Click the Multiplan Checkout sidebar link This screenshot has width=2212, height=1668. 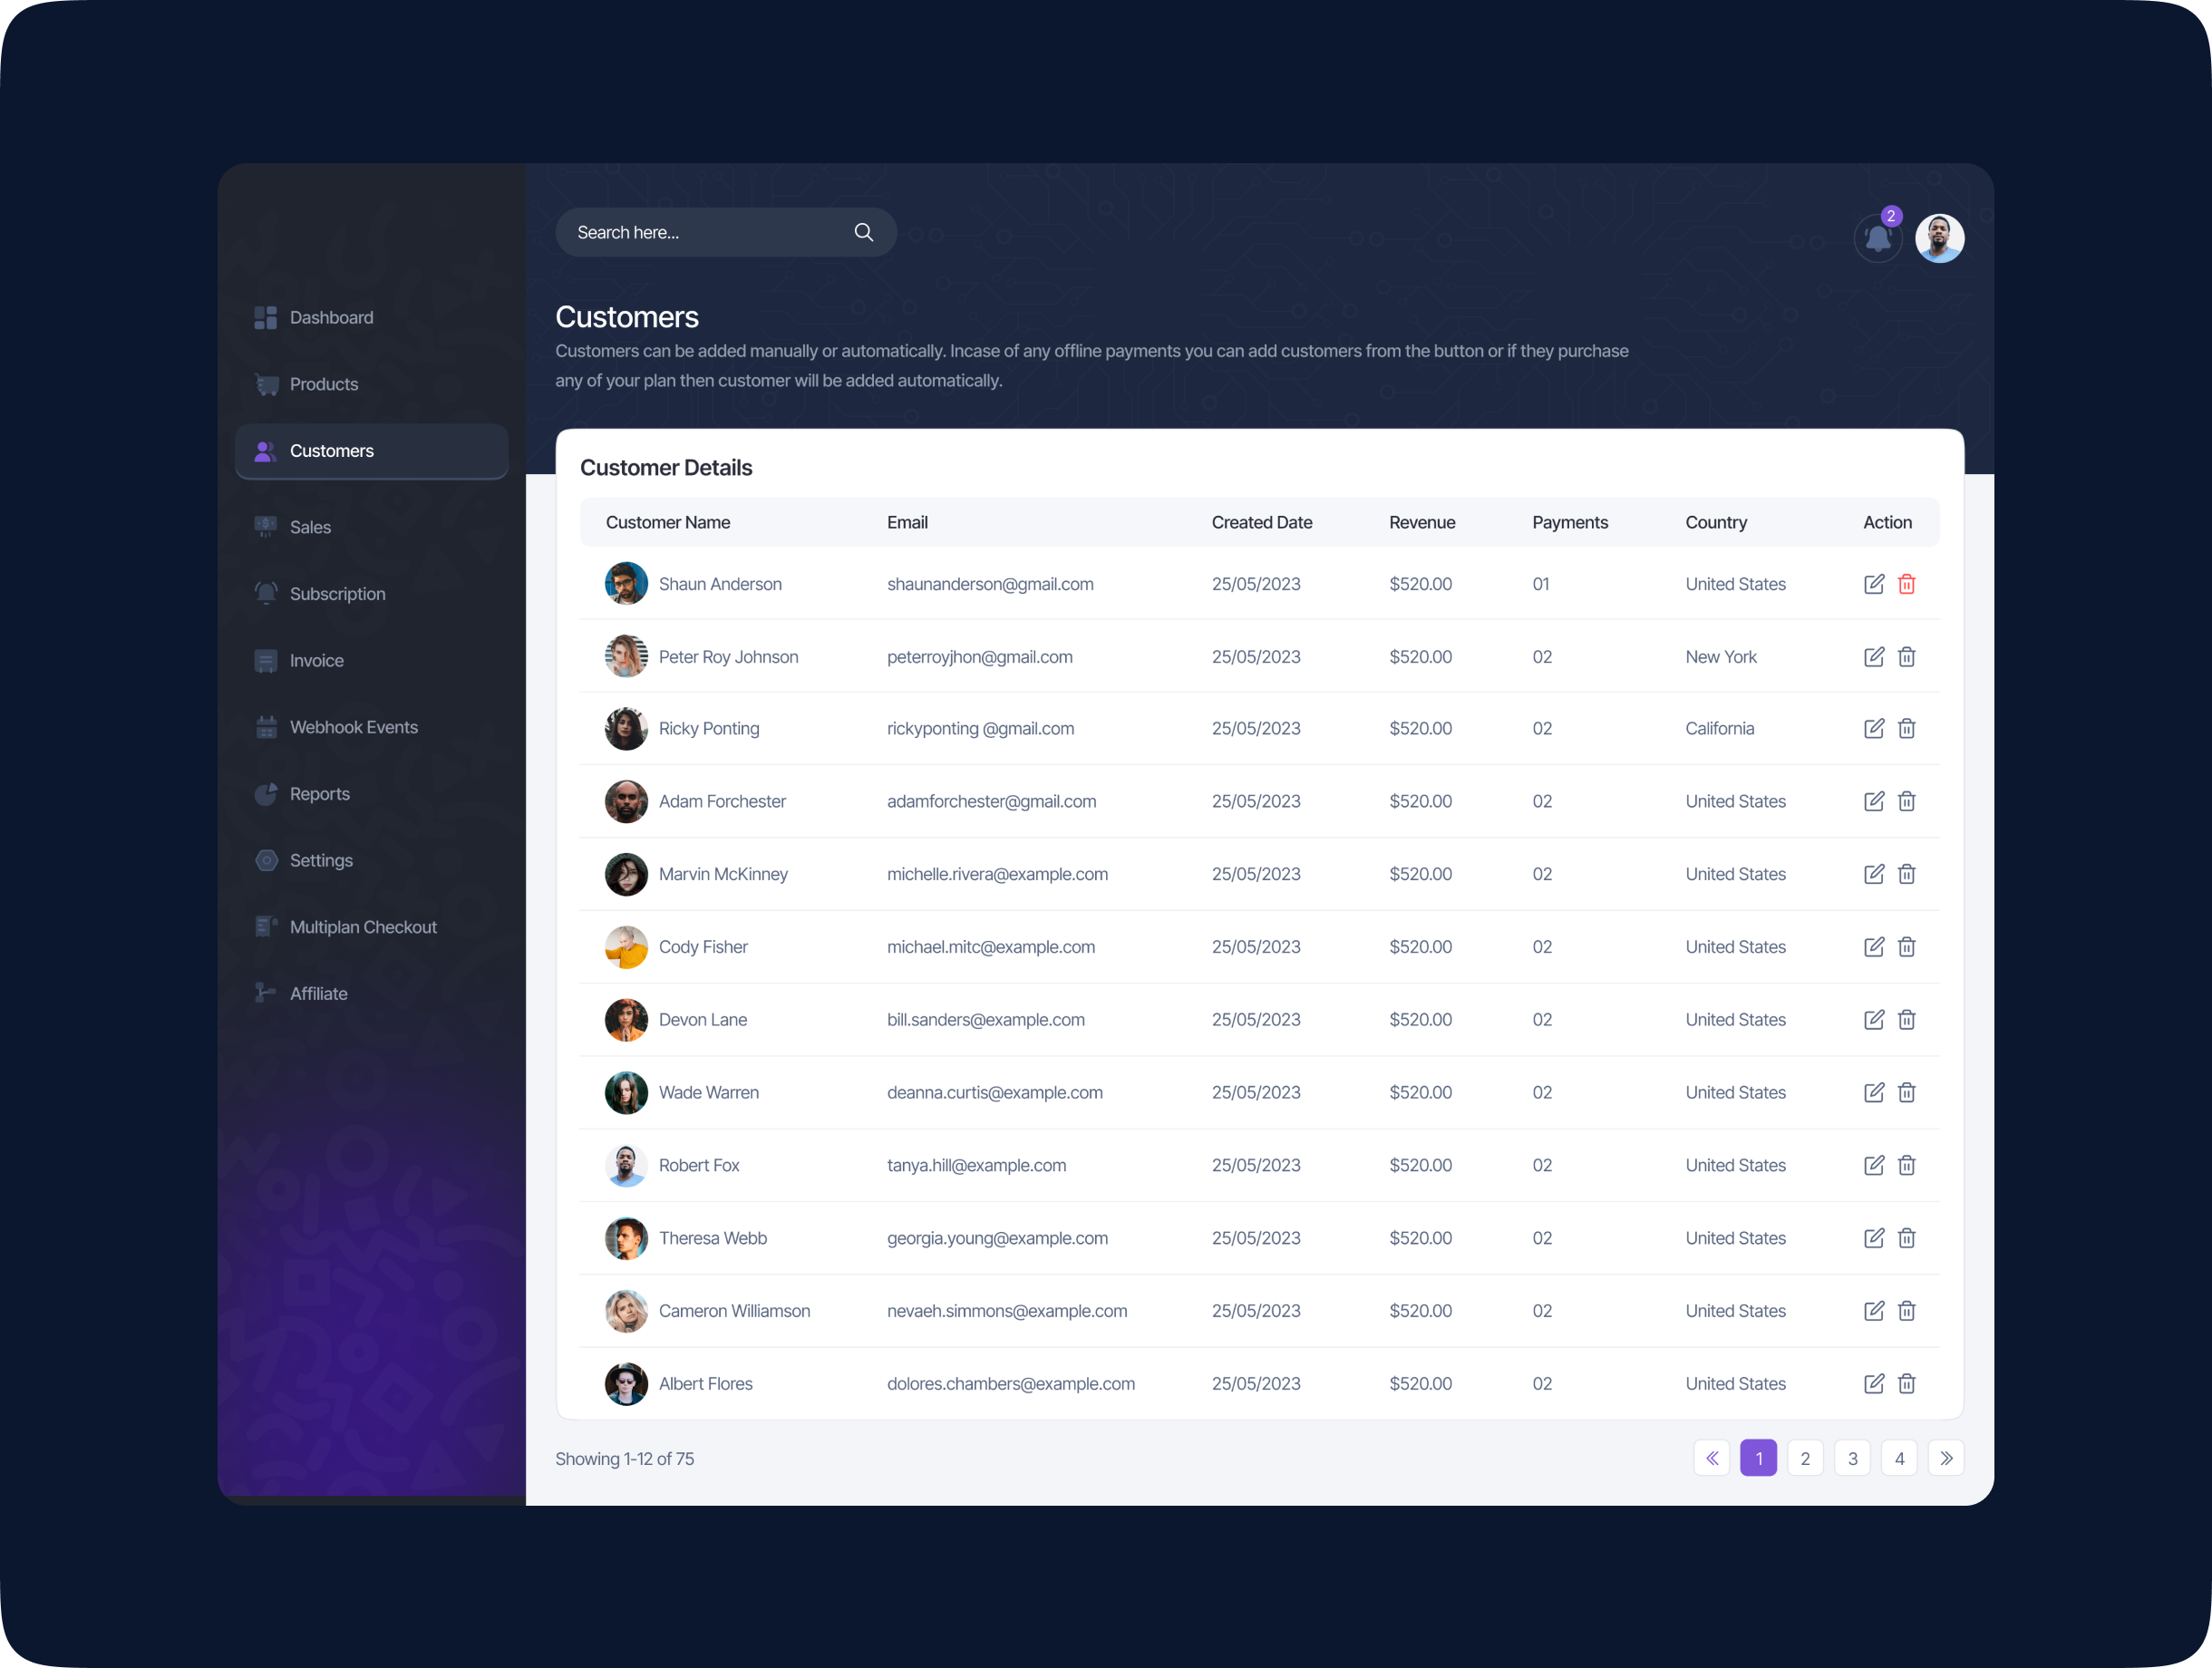tap(364, 926)
